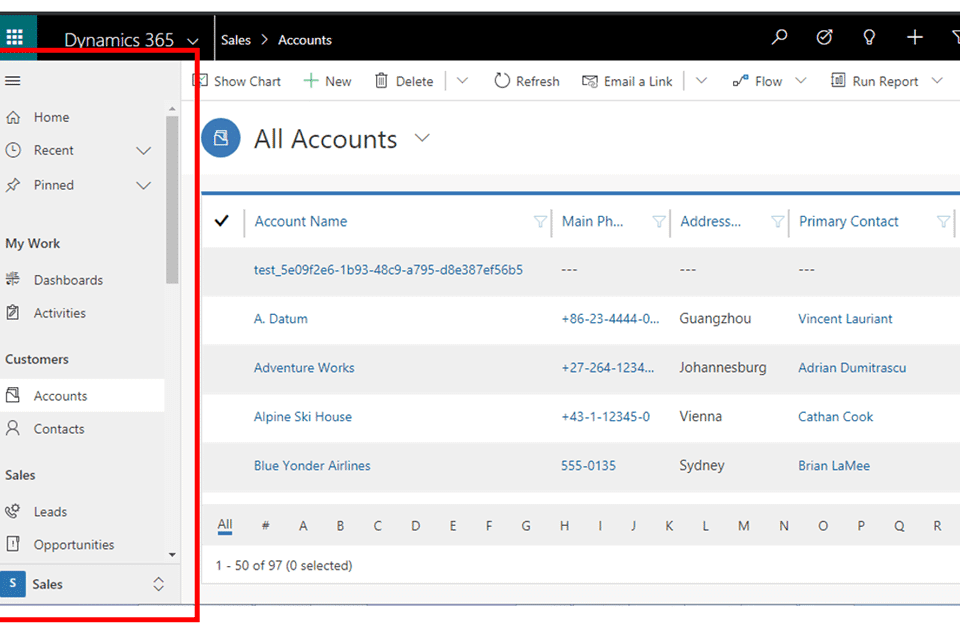The height and width of the screenshot is (628, 960).
Task: Open the Run Report dropdown arrow
Action: (937, 81)
